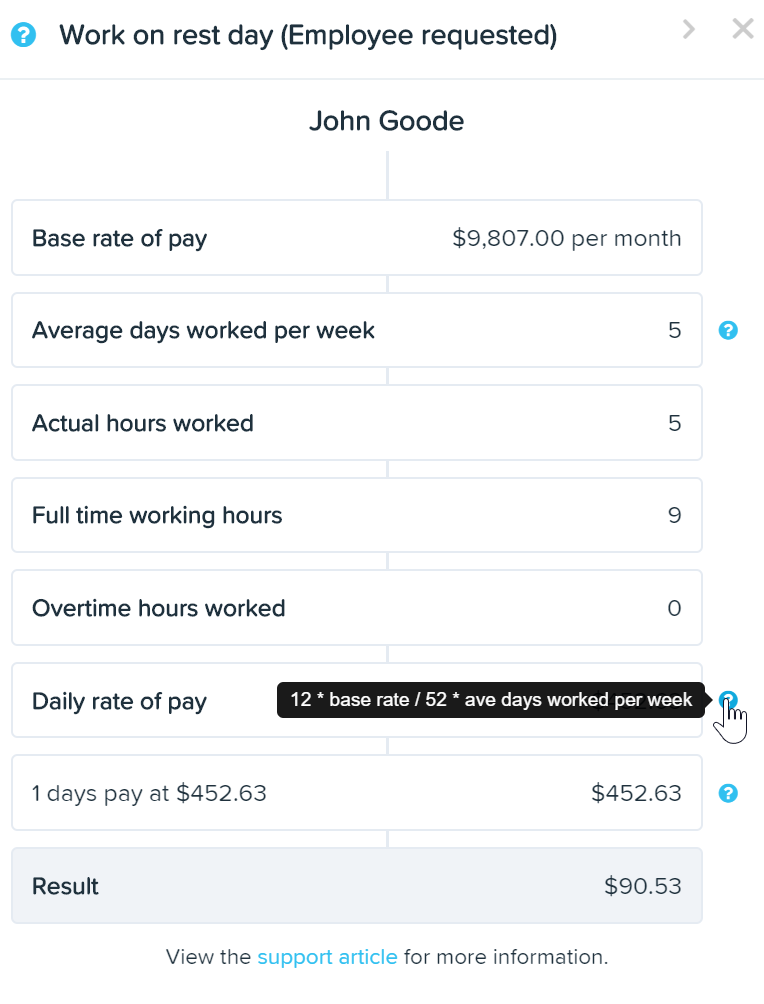
Task: Click the Daily rate of pay label
Action: pos(119,701)
